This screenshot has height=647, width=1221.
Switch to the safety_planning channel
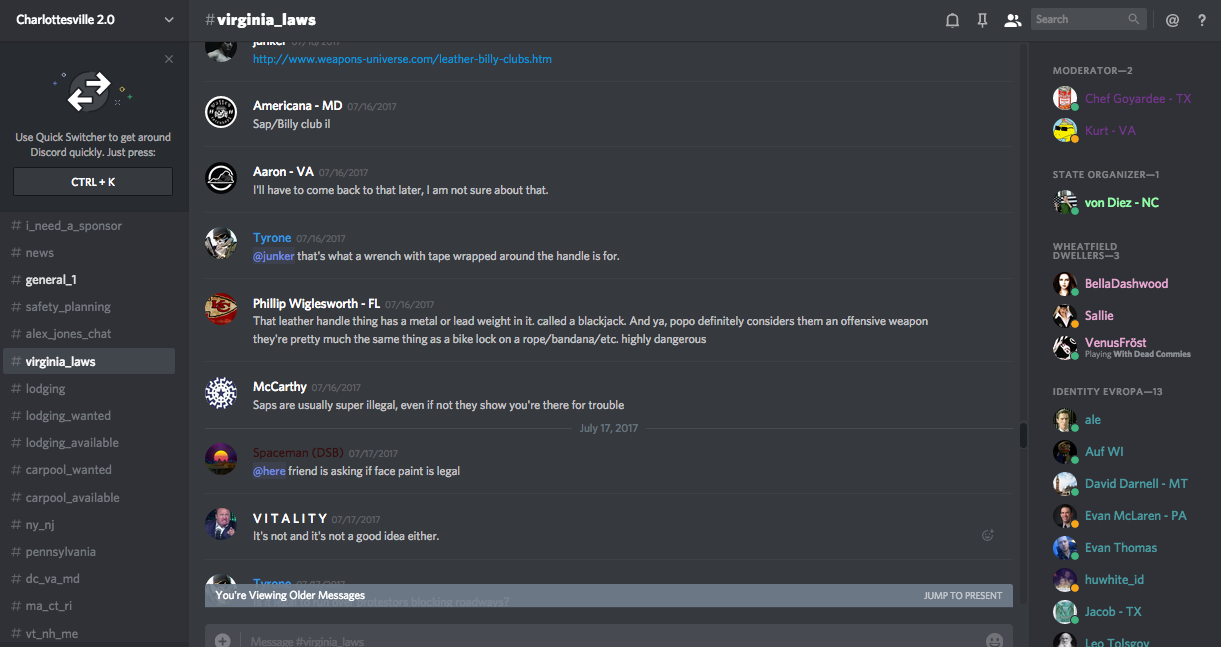click(x=68, y=307)
